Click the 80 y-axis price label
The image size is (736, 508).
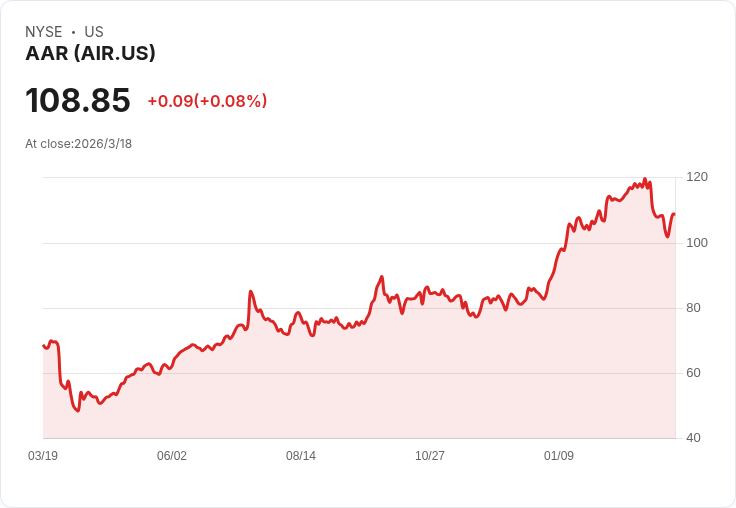(694, 308)
